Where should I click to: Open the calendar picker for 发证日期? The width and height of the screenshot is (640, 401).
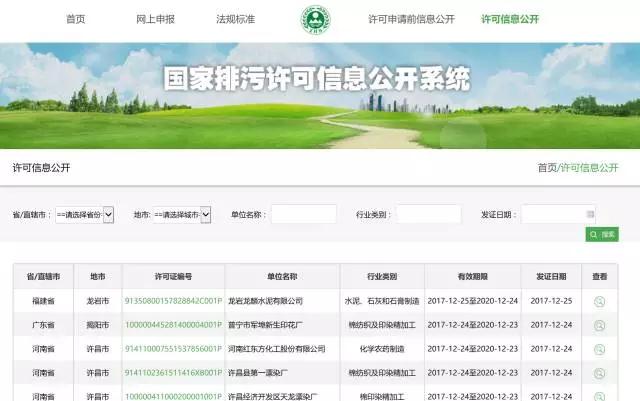point(590,214)
